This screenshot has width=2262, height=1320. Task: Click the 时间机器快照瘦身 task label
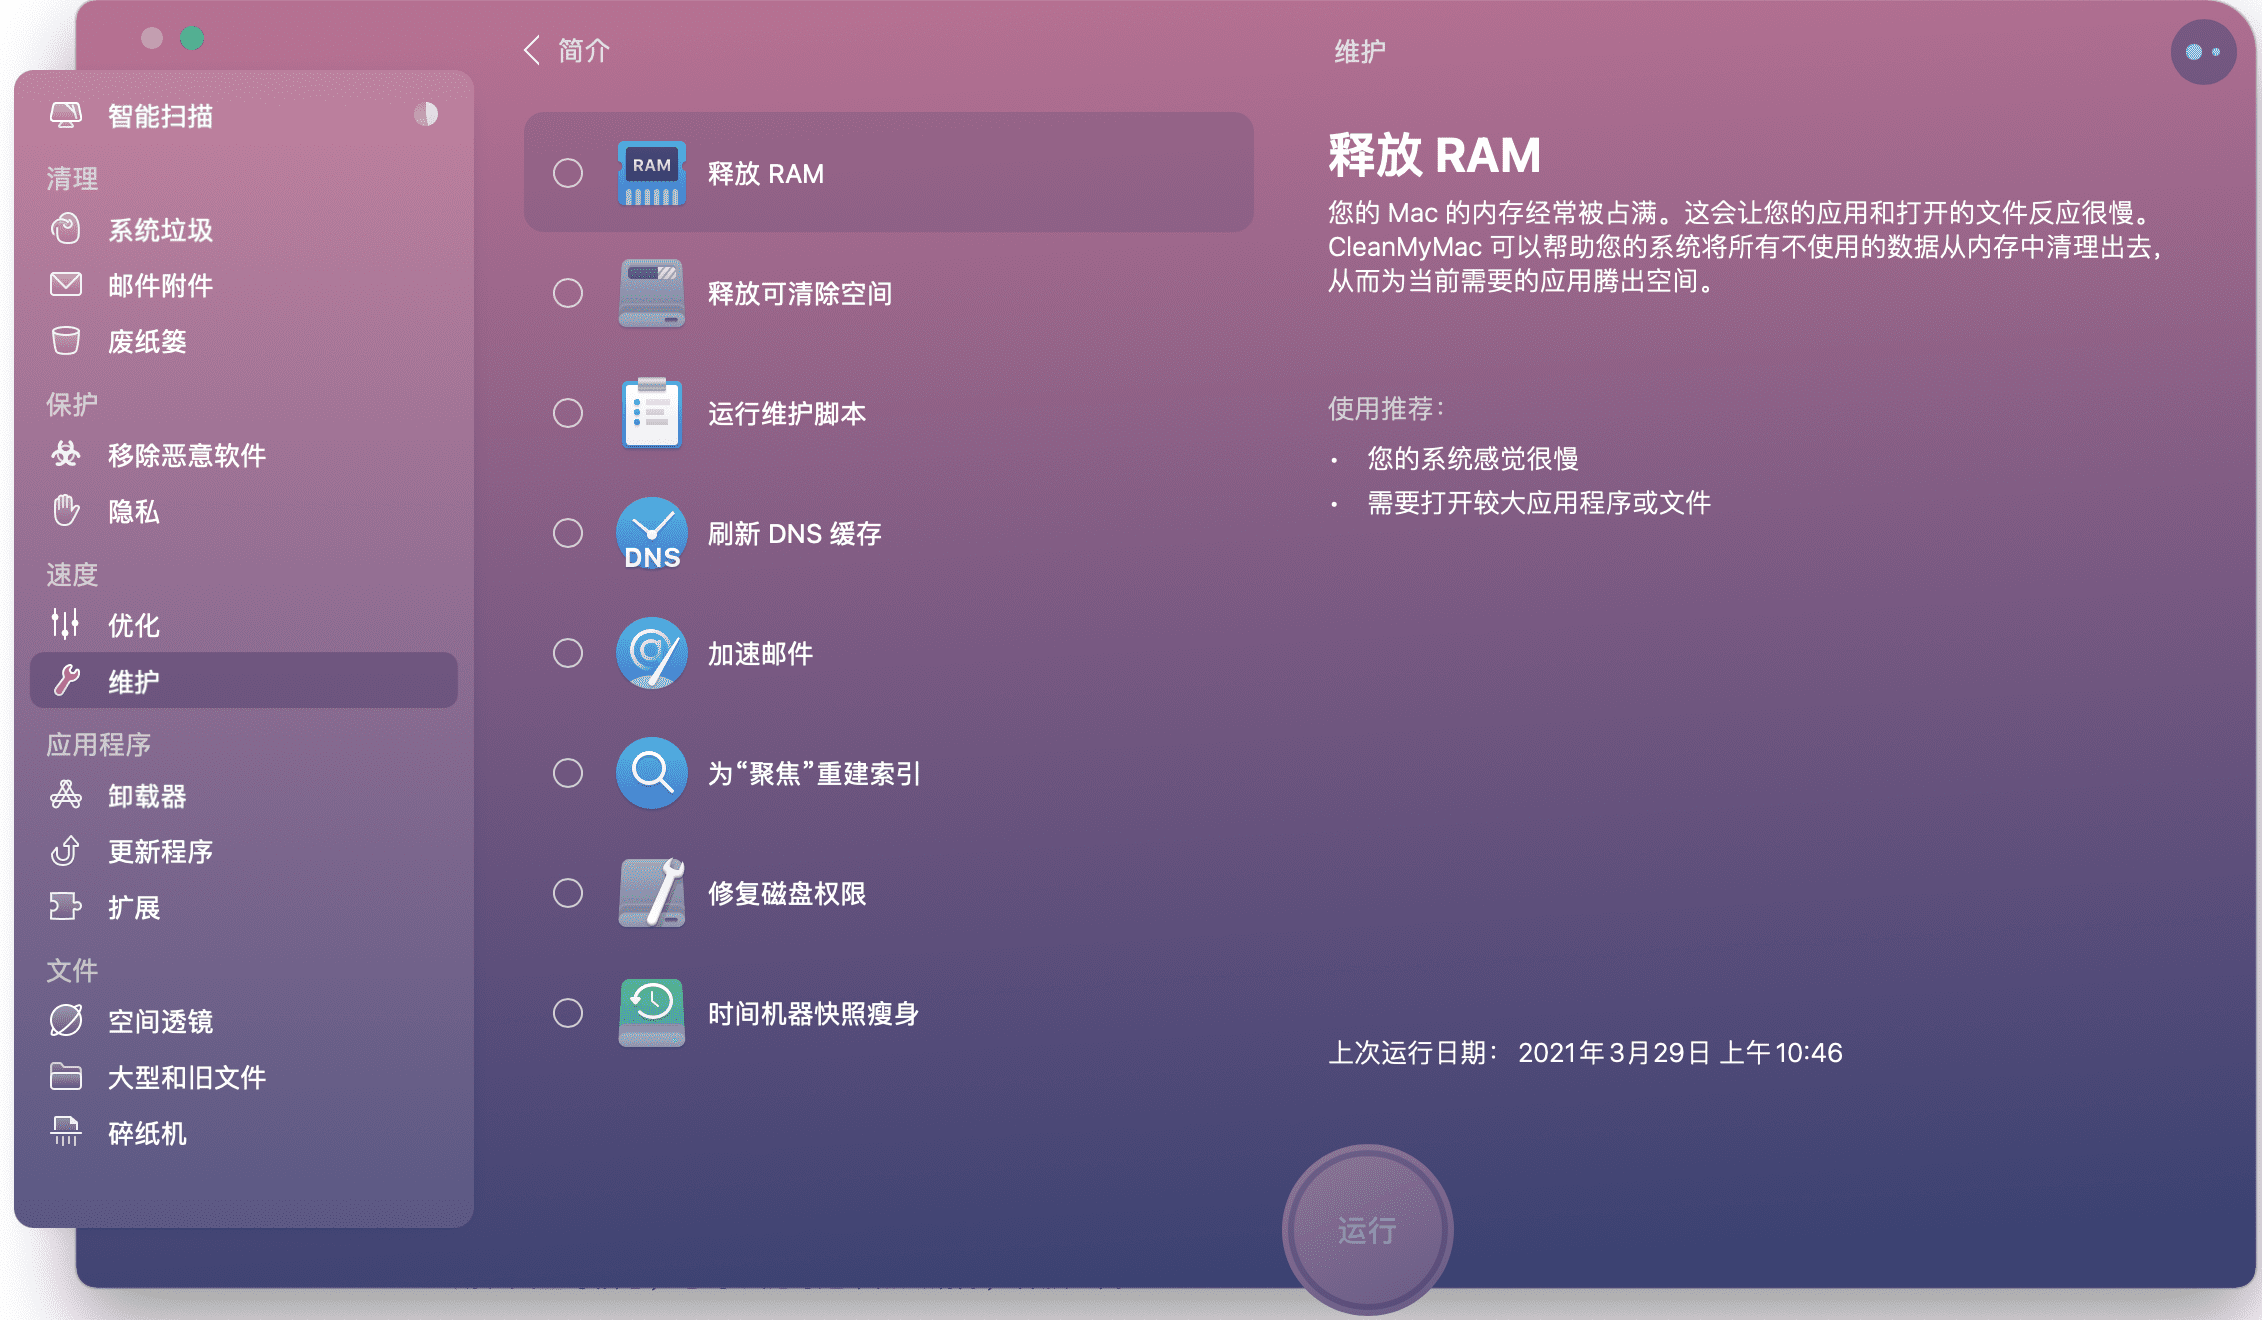(813, 1013)
